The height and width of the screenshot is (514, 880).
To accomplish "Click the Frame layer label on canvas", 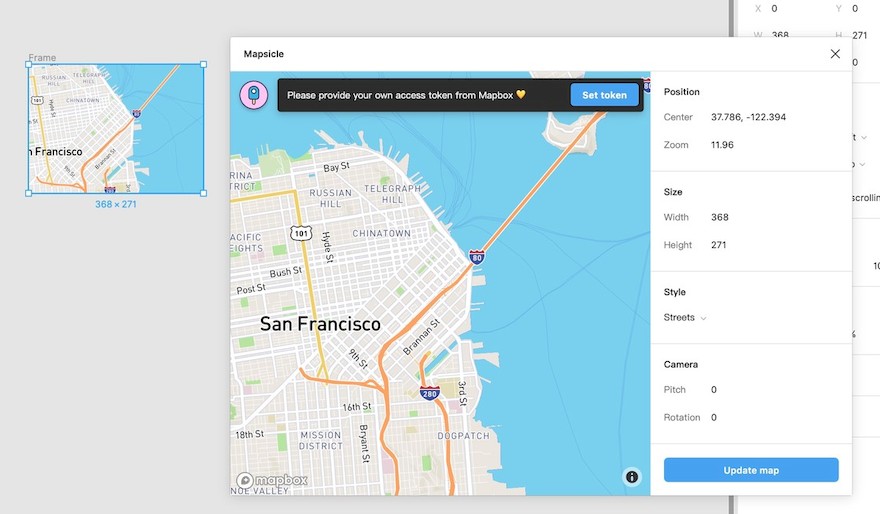I will (42, 57).
